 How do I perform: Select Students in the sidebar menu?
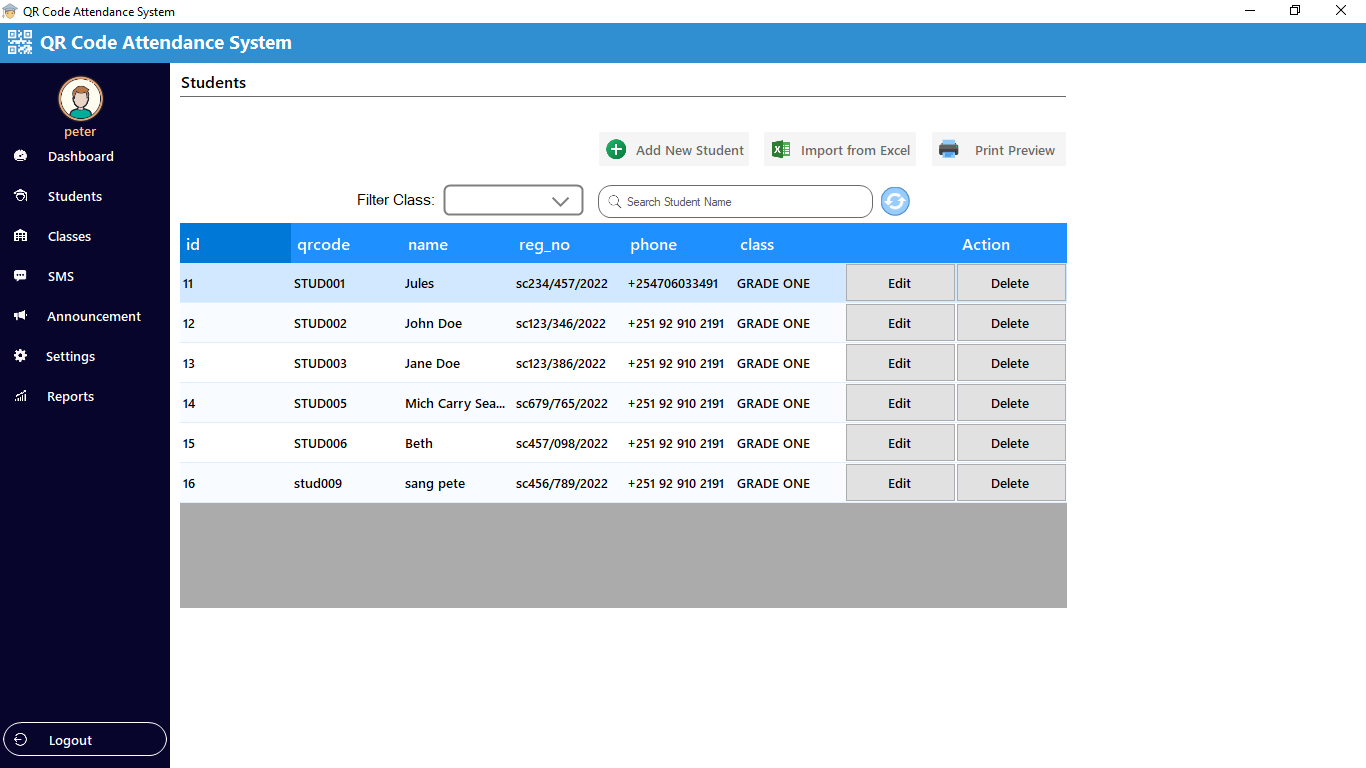click(x=74, y=196)
